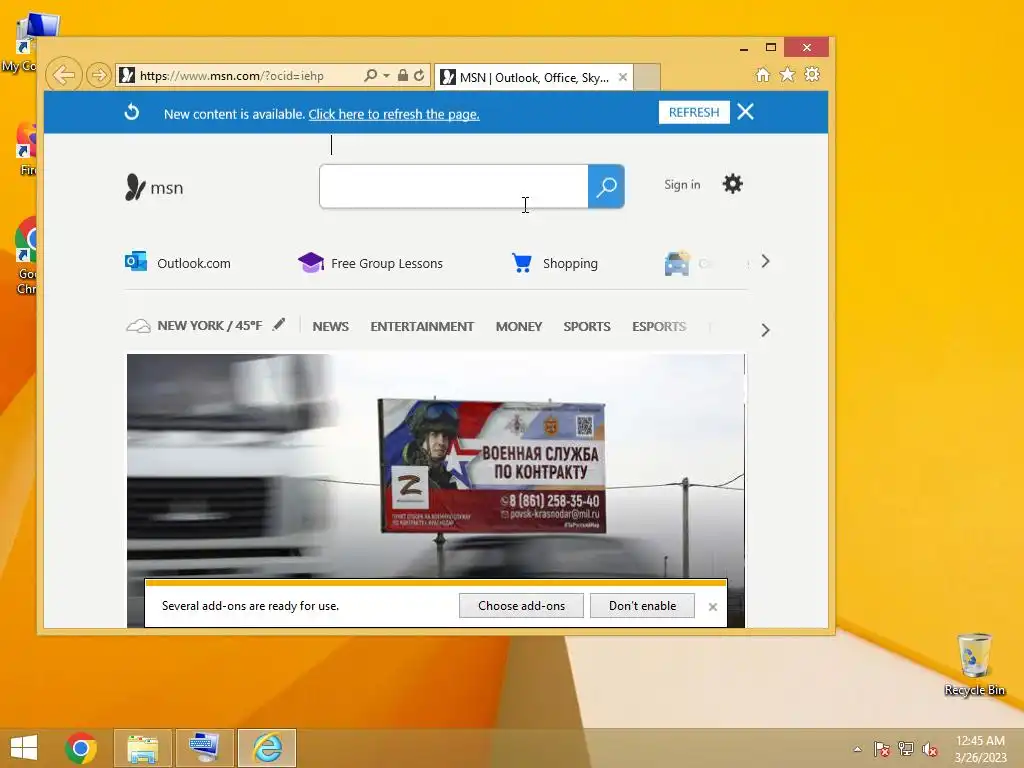The image size is (1024, 768).
Task: Expand more shortcuts with right chevron
Action: tap(765, 262)
